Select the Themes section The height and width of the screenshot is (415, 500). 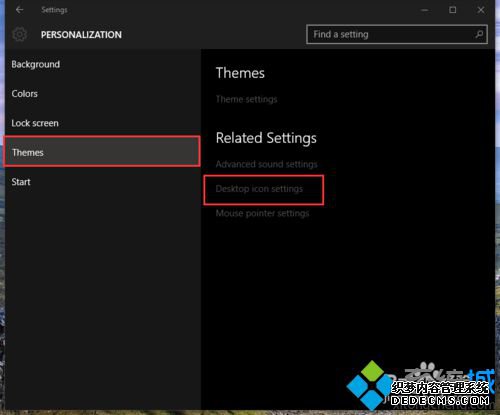coord(102,152)
